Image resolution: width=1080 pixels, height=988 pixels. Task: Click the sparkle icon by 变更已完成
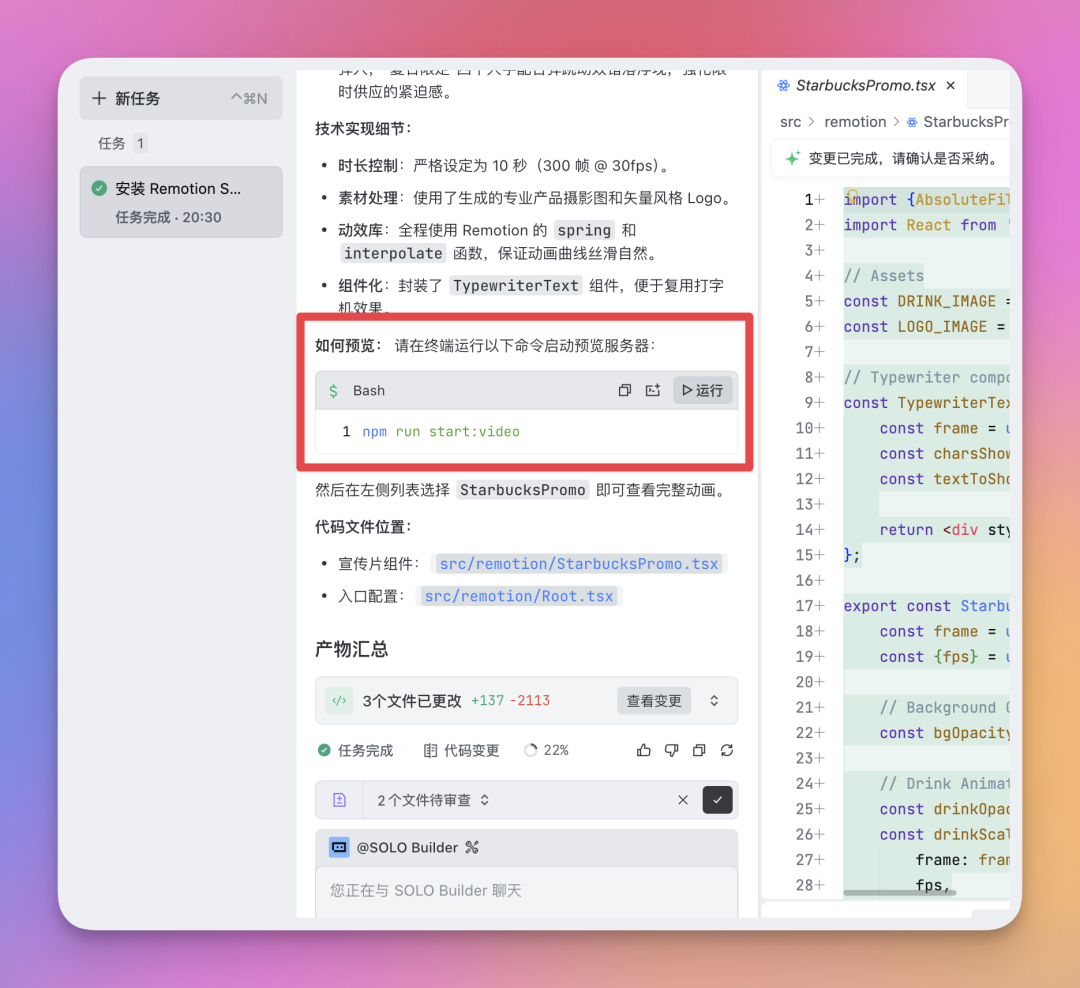(792, 158)
